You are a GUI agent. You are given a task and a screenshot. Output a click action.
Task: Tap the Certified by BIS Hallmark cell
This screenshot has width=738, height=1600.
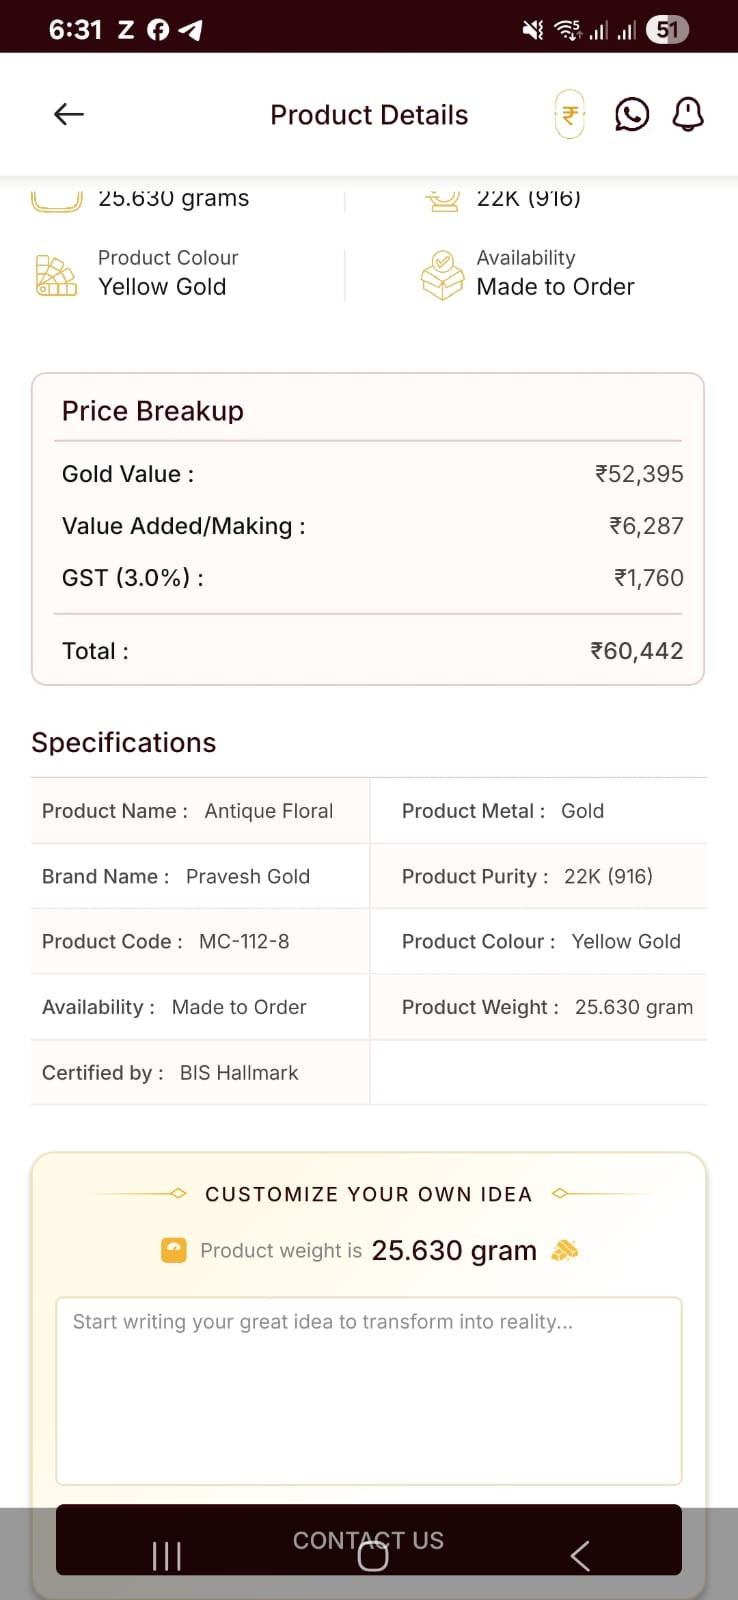click(x=200, y=1072)
